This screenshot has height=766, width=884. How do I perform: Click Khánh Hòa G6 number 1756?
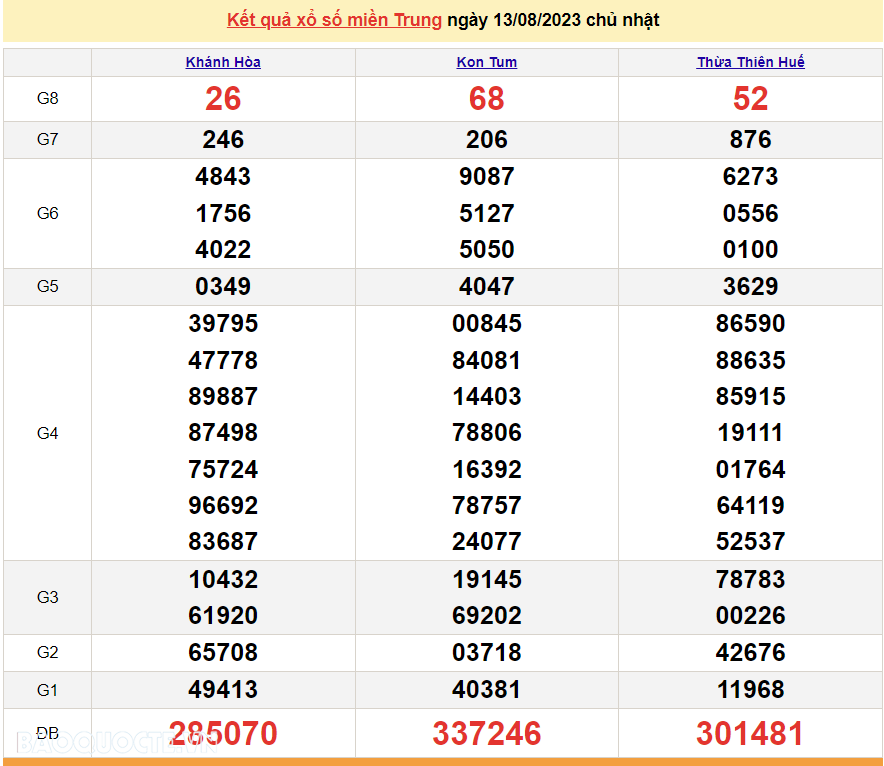(223, 213)
